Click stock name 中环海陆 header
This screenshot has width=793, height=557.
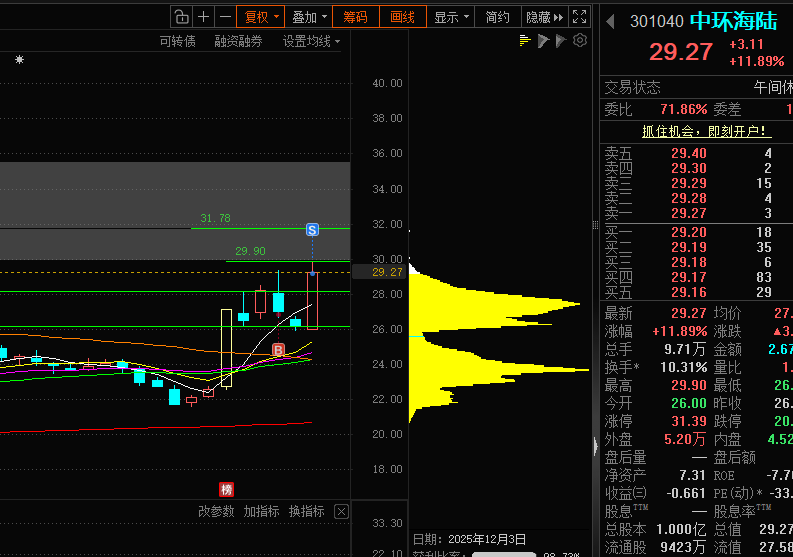coord(734,21)
